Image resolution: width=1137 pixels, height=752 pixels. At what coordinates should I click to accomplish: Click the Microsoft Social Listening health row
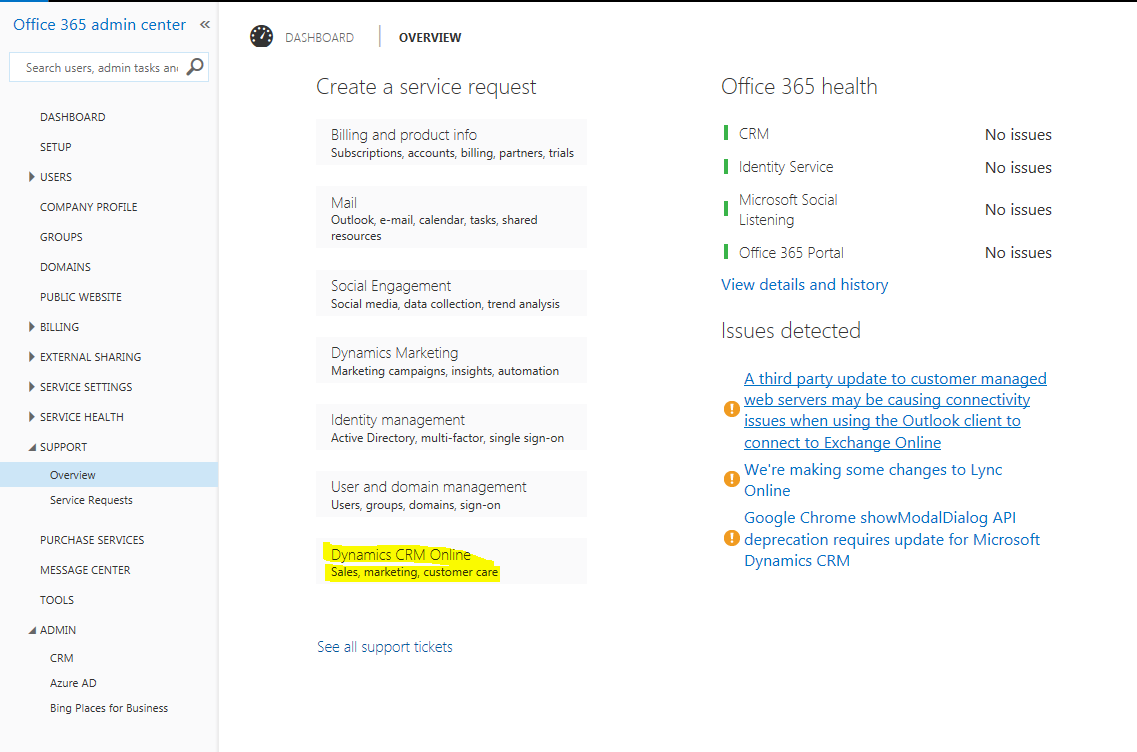[888, 210]
